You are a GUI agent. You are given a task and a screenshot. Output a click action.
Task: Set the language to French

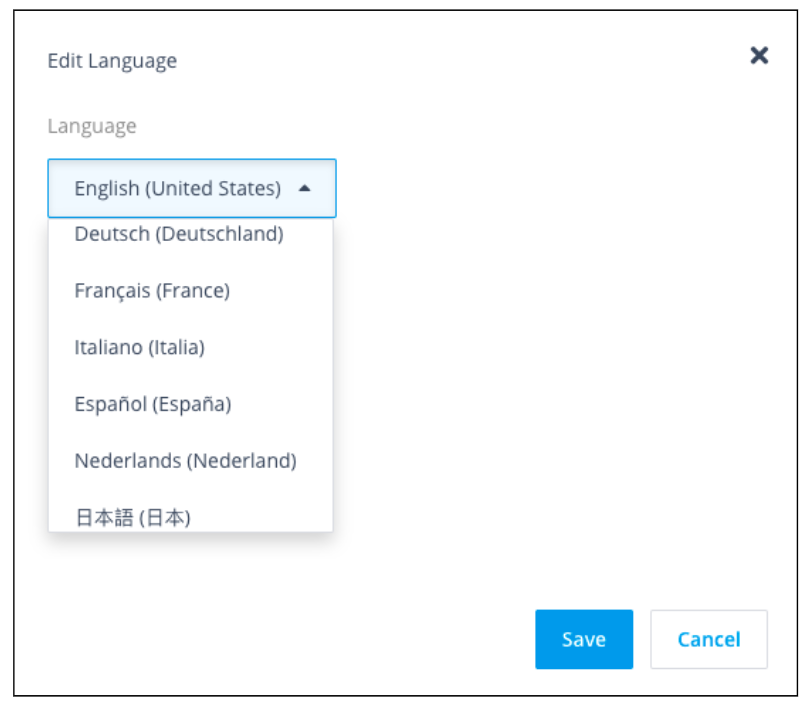(x=152, y=291)
